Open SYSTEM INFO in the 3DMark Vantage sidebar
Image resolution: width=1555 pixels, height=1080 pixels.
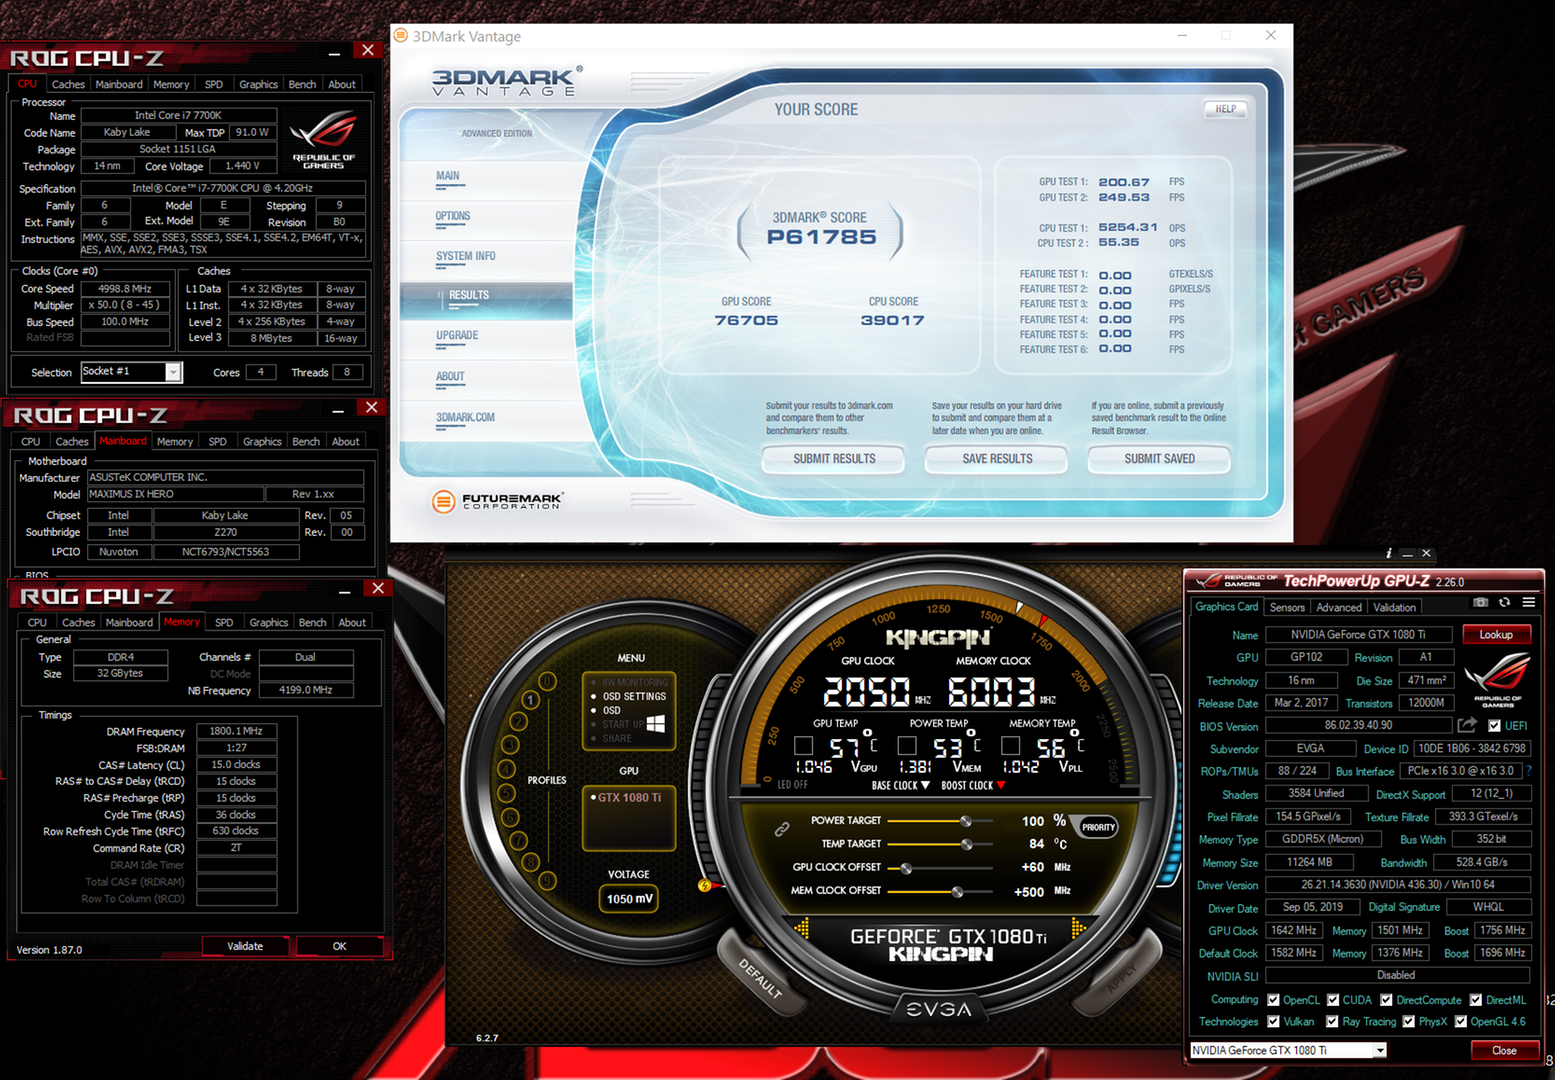(x=465, y=256)
